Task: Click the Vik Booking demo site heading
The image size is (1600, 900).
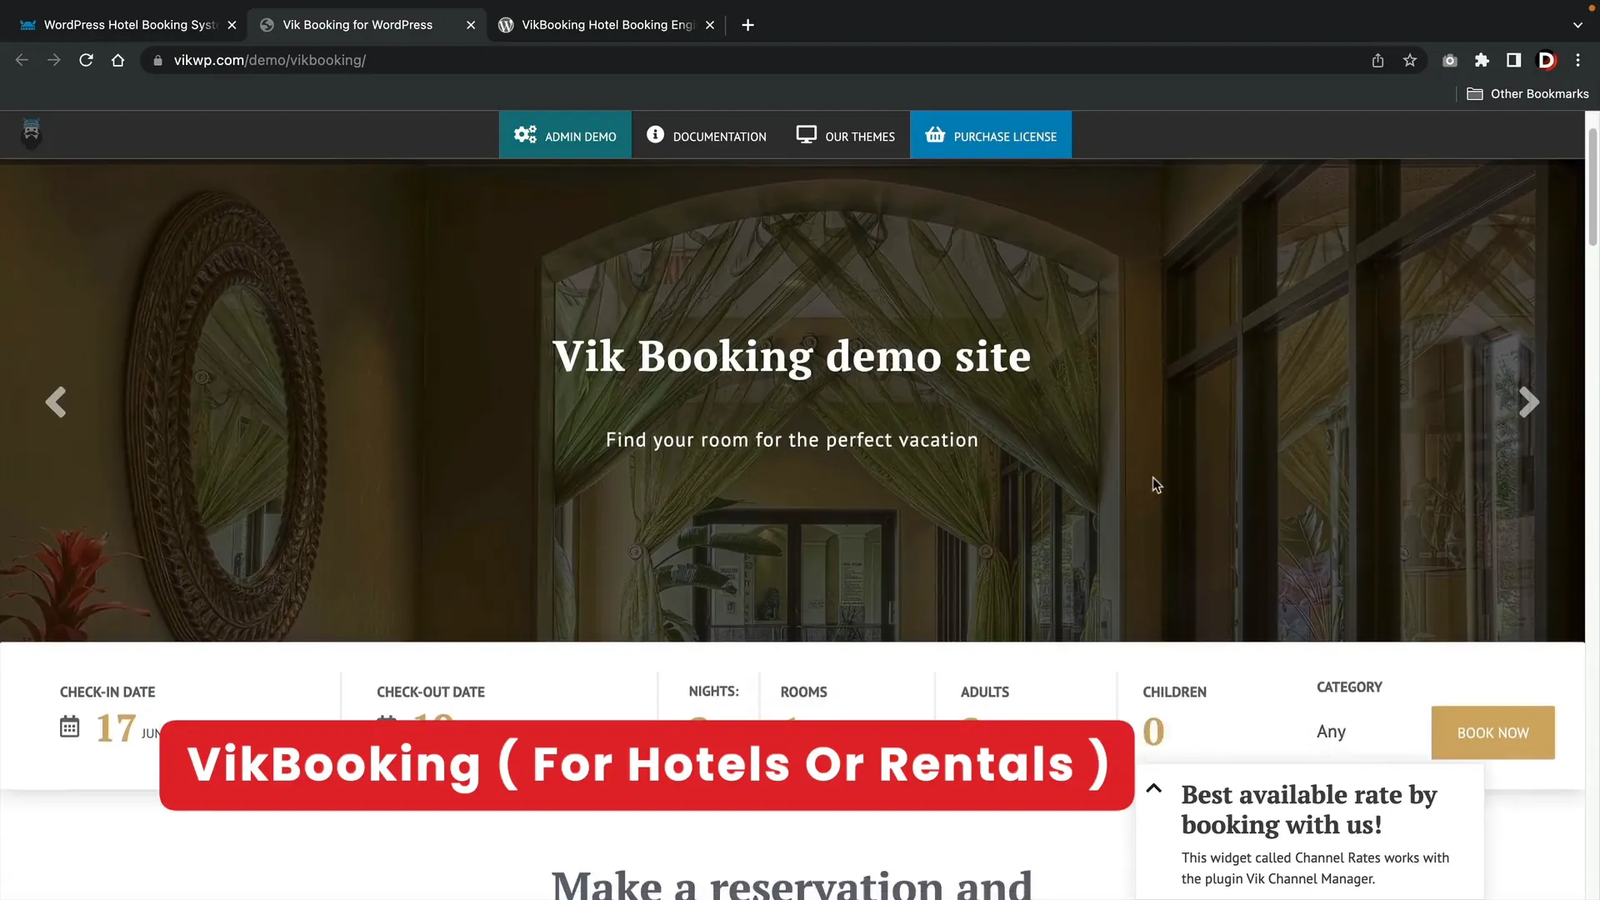Action: point(792,356)
